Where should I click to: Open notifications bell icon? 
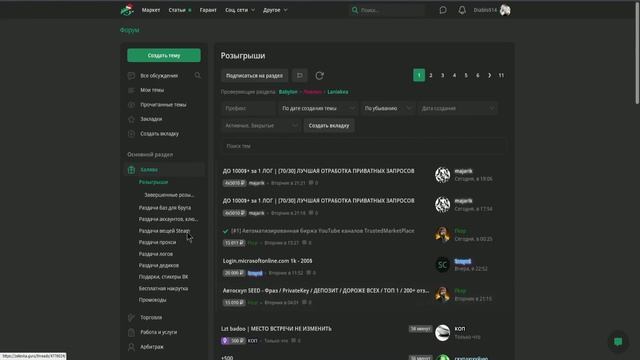point(462,10)
